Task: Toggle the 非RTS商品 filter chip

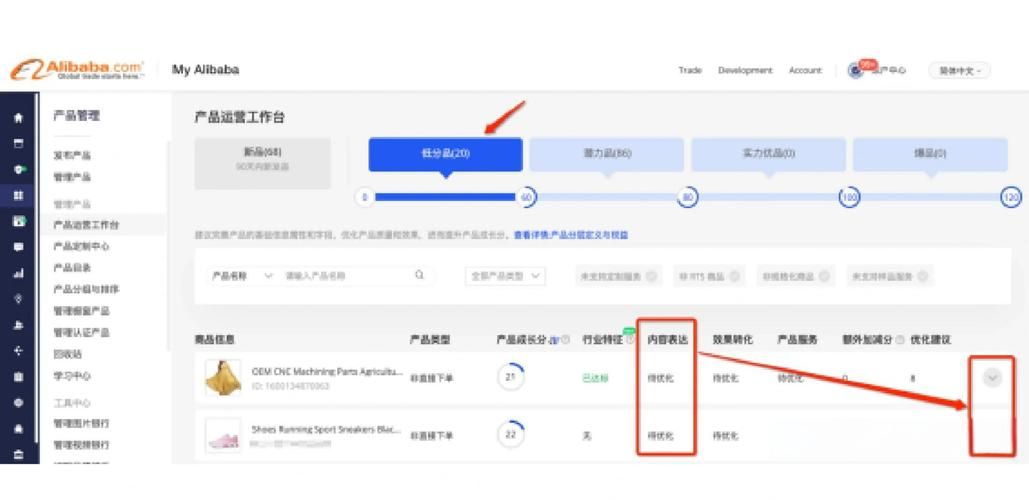Action: [709, 276]
